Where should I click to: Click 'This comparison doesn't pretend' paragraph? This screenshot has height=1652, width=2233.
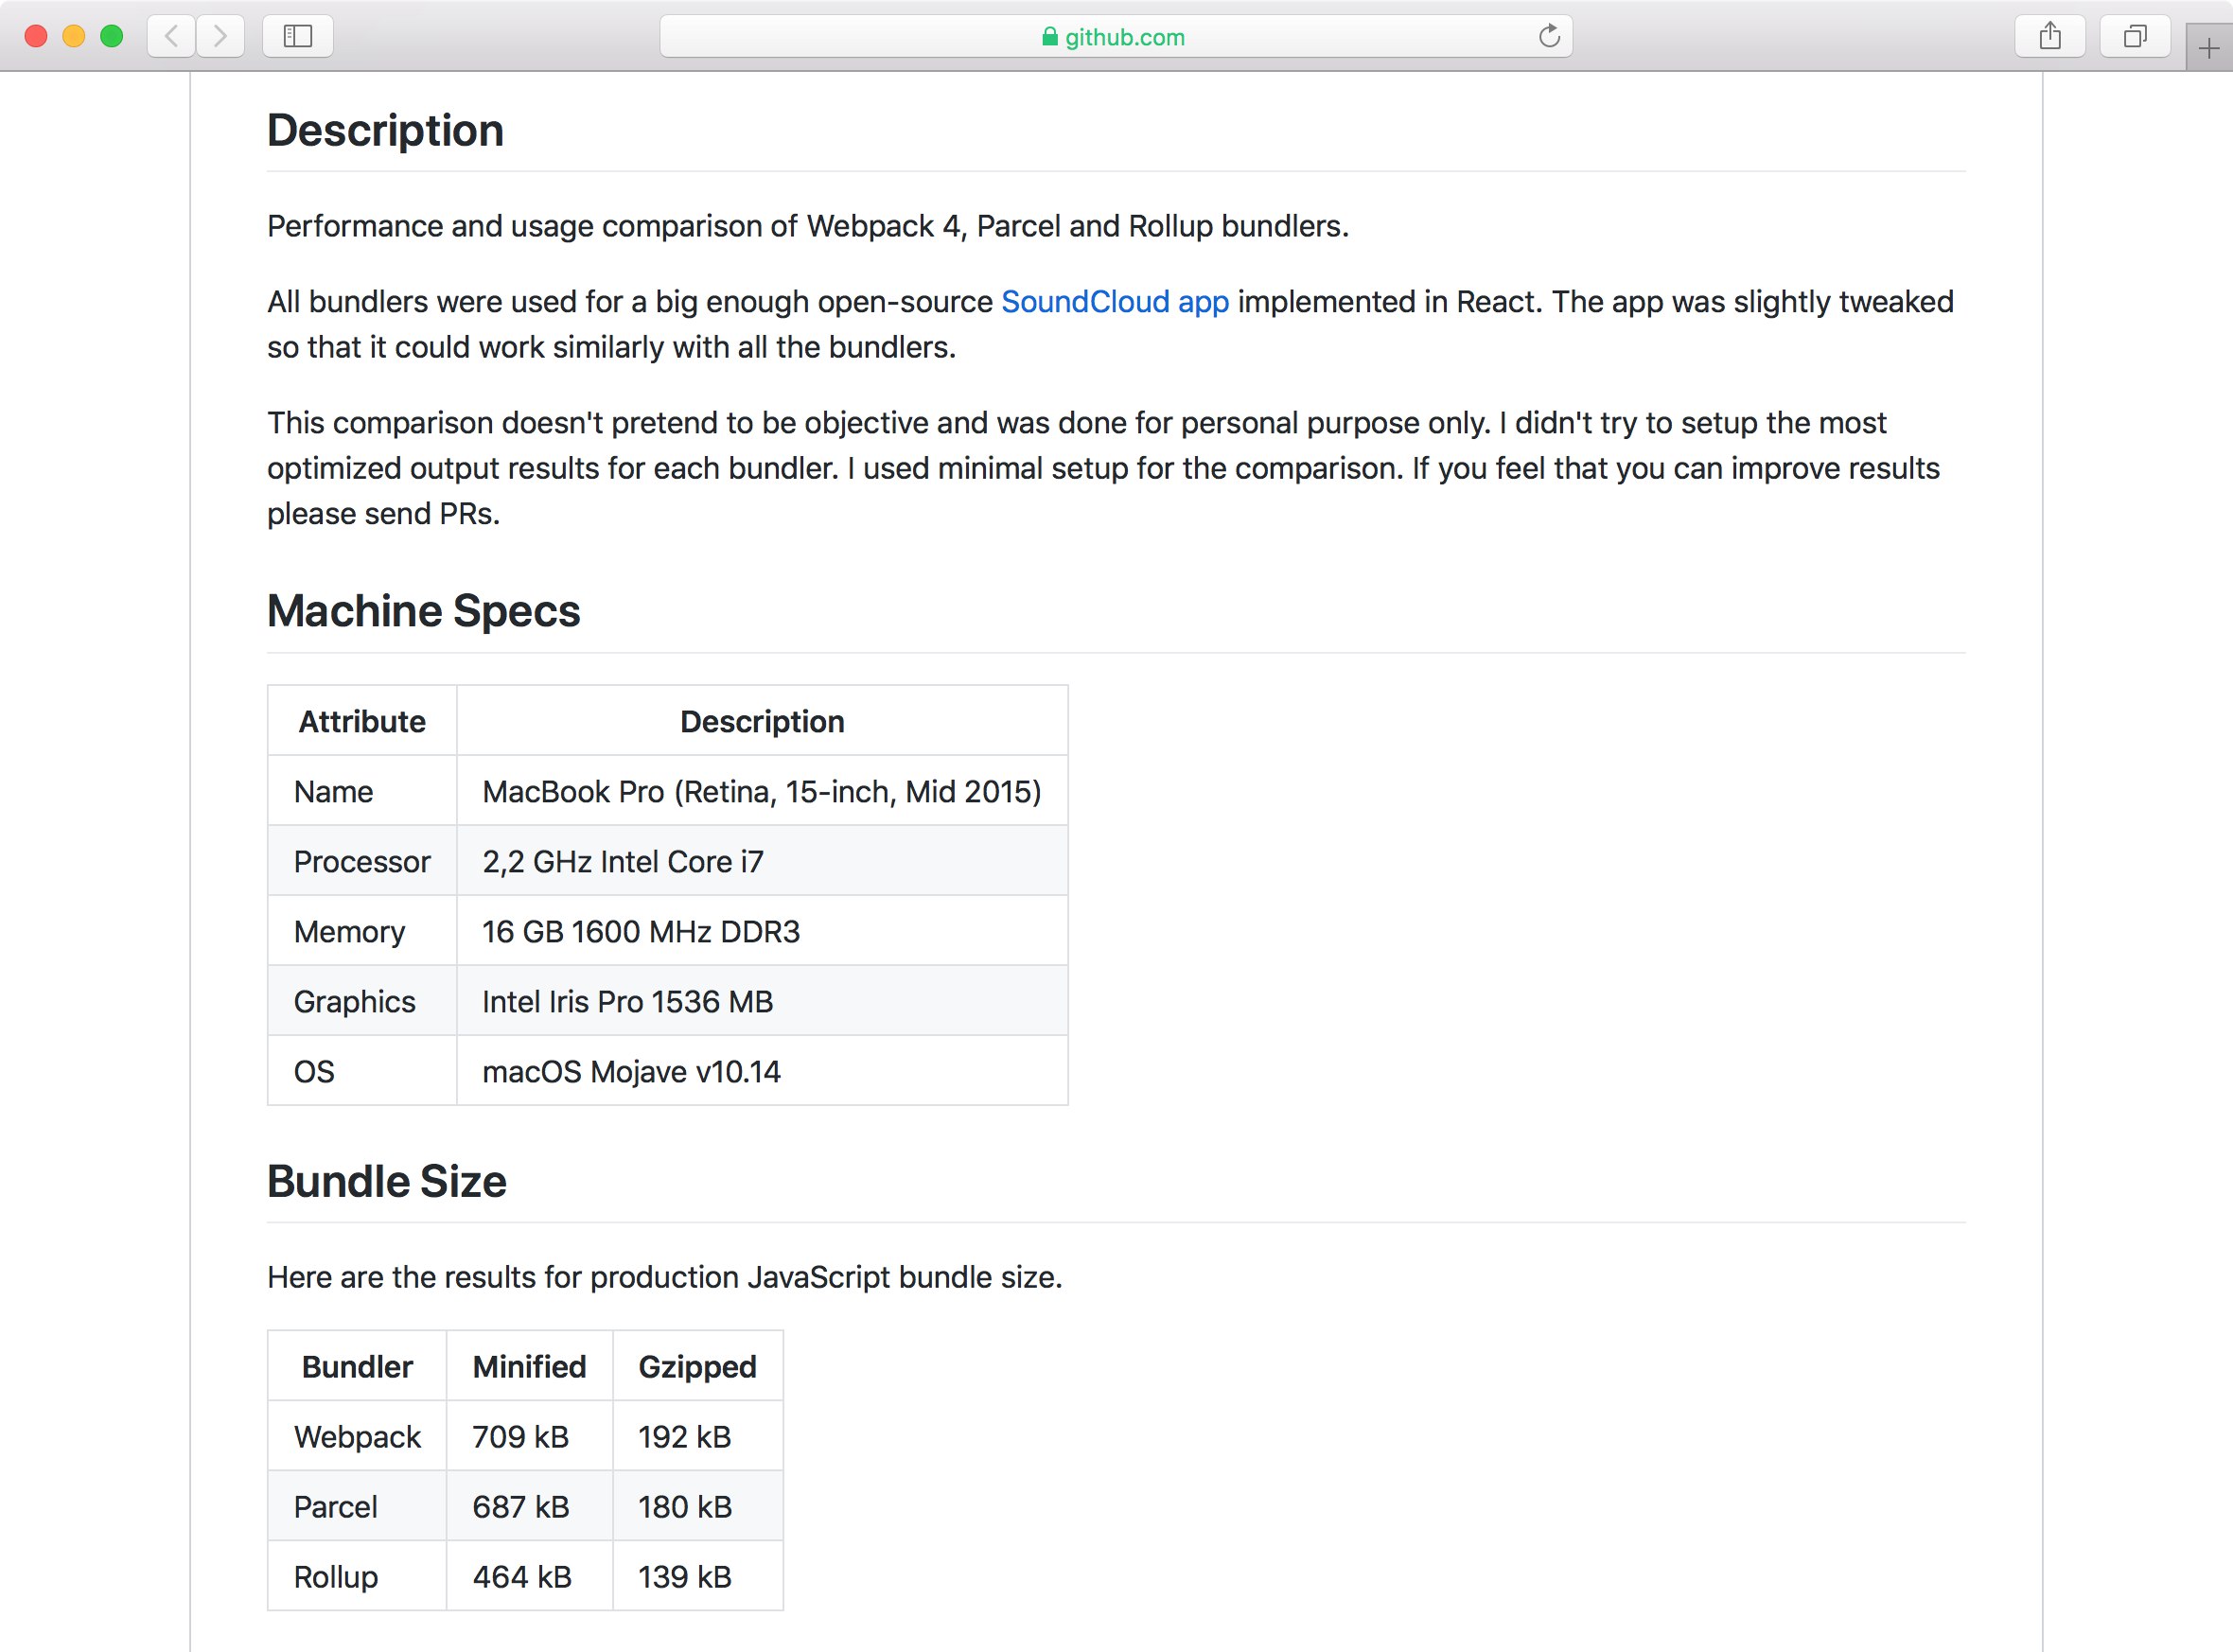1104,468
